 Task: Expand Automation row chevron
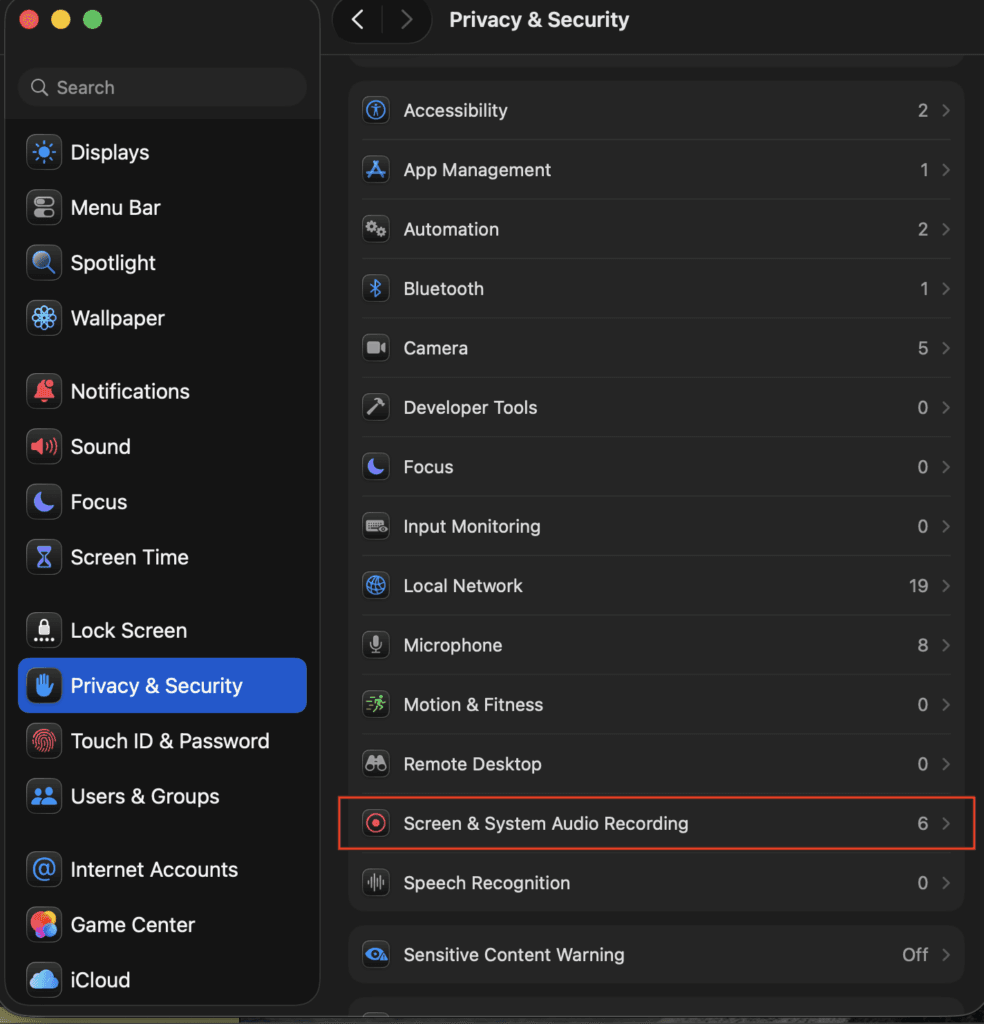[x=945, y=229]
